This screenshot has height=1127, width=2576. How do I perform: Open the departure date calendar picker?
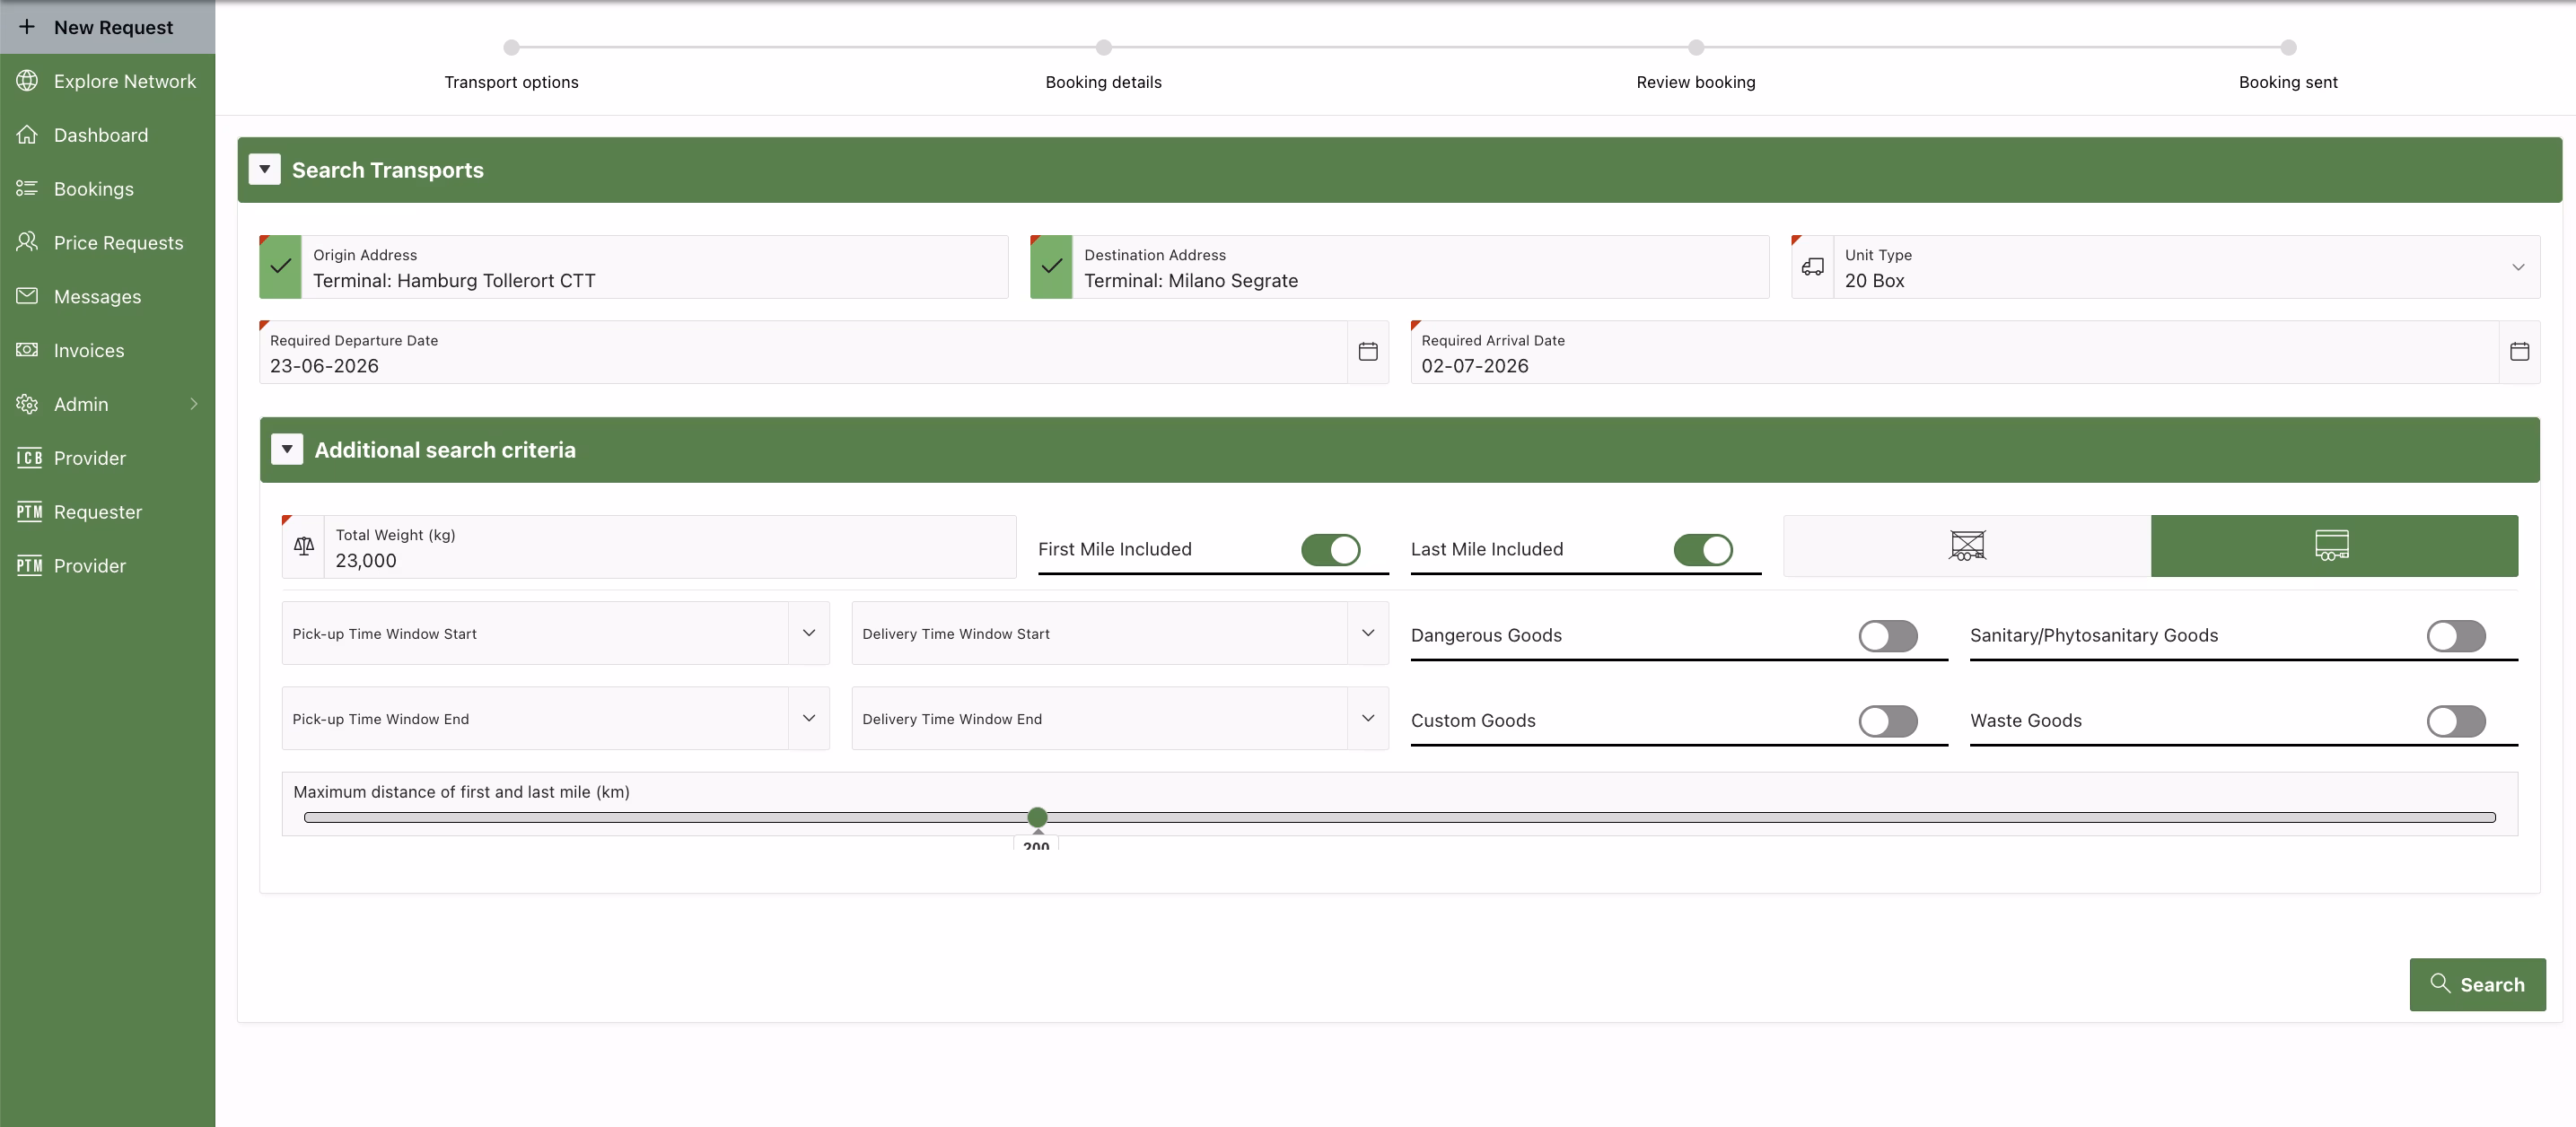point(1368,352)
